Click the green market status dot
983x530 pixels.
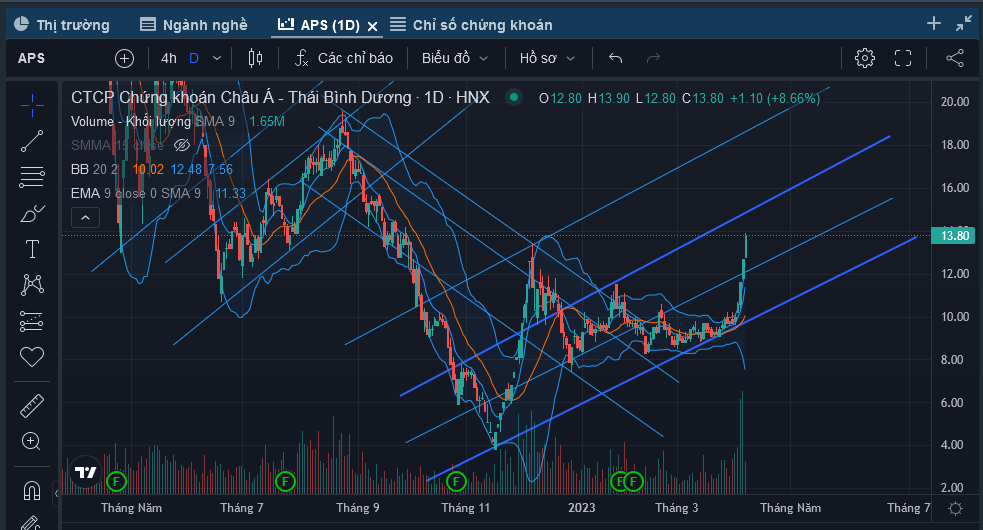514,97
